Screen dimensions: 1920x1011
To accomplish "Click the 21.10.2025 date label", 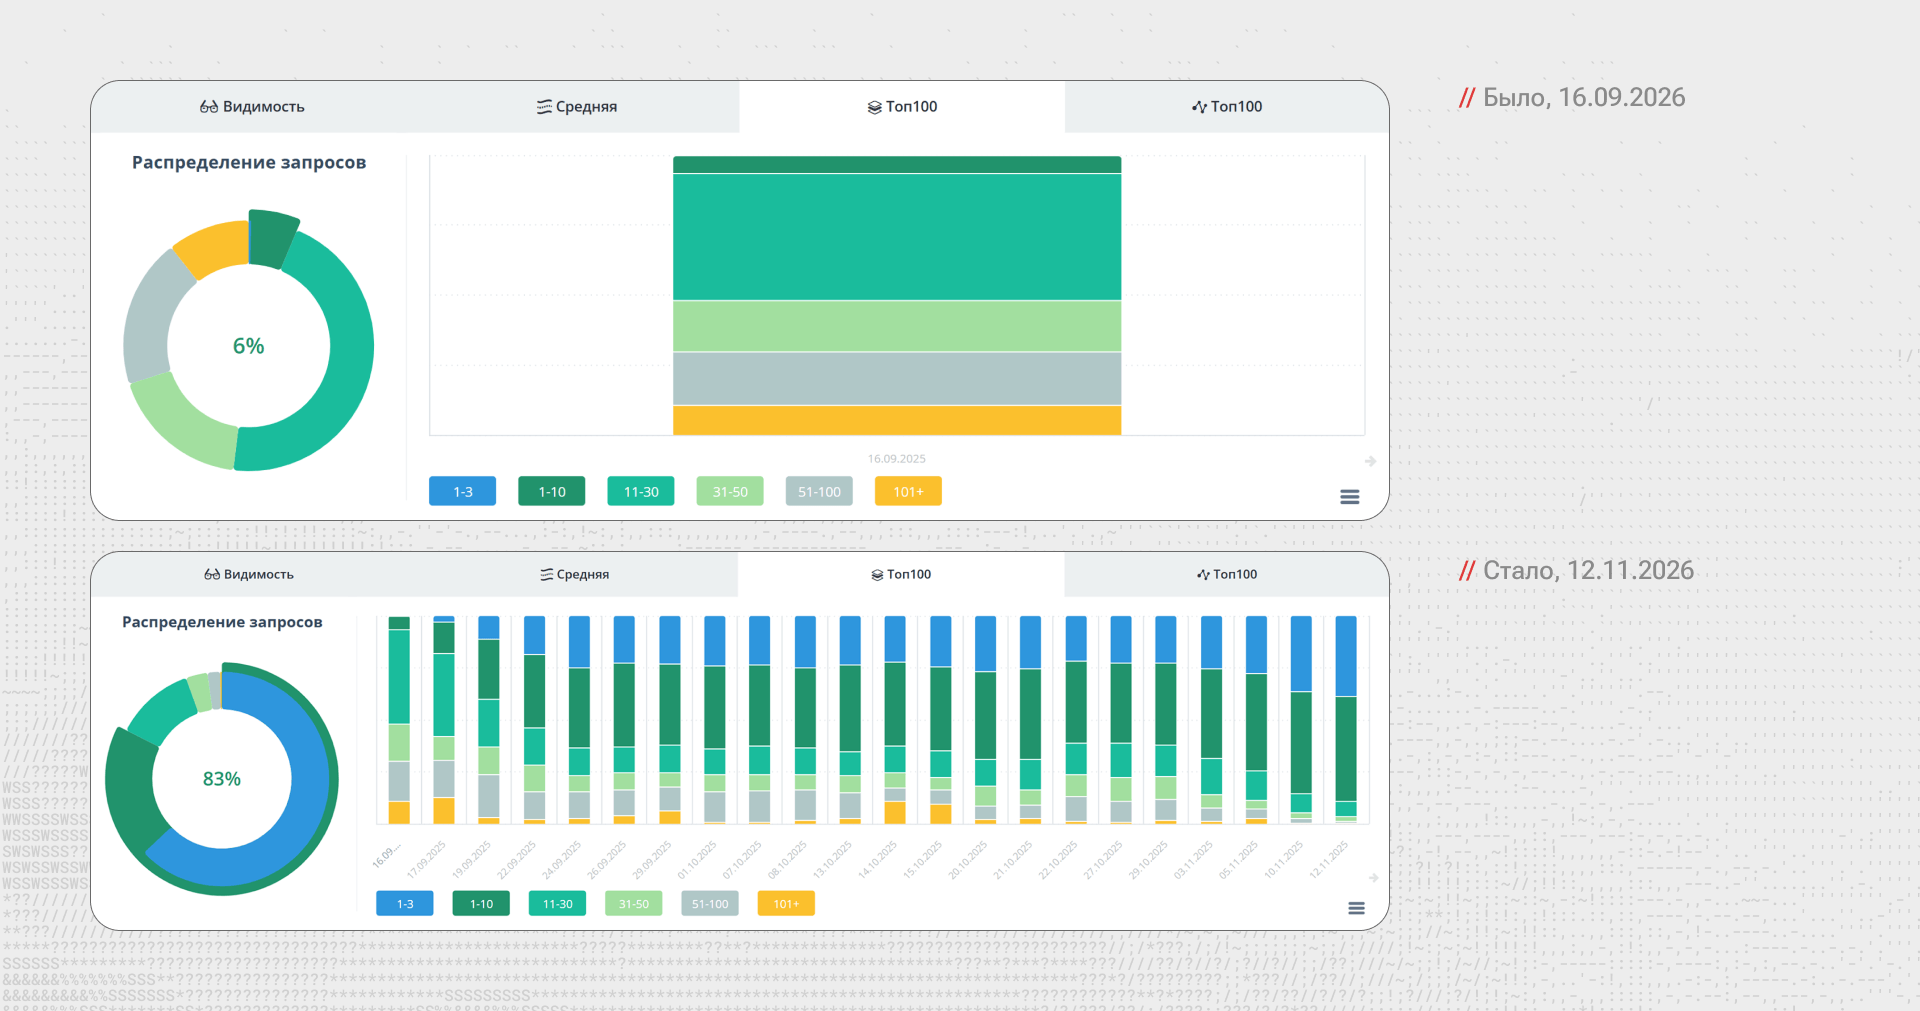I will click(x=1014, y=859).
